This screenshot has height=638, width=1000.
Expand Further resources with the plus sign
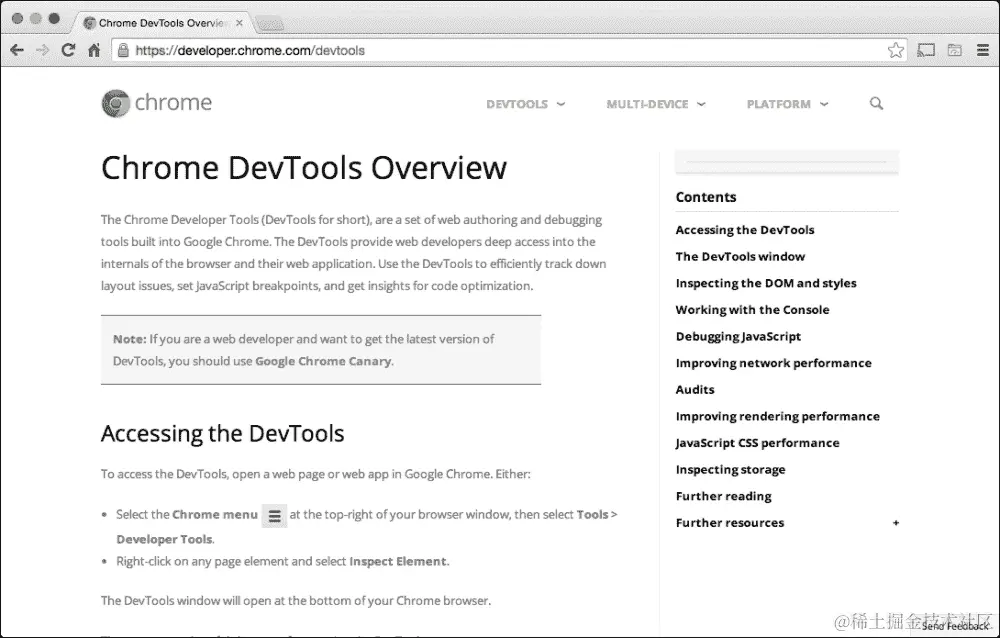click(895, 523)
